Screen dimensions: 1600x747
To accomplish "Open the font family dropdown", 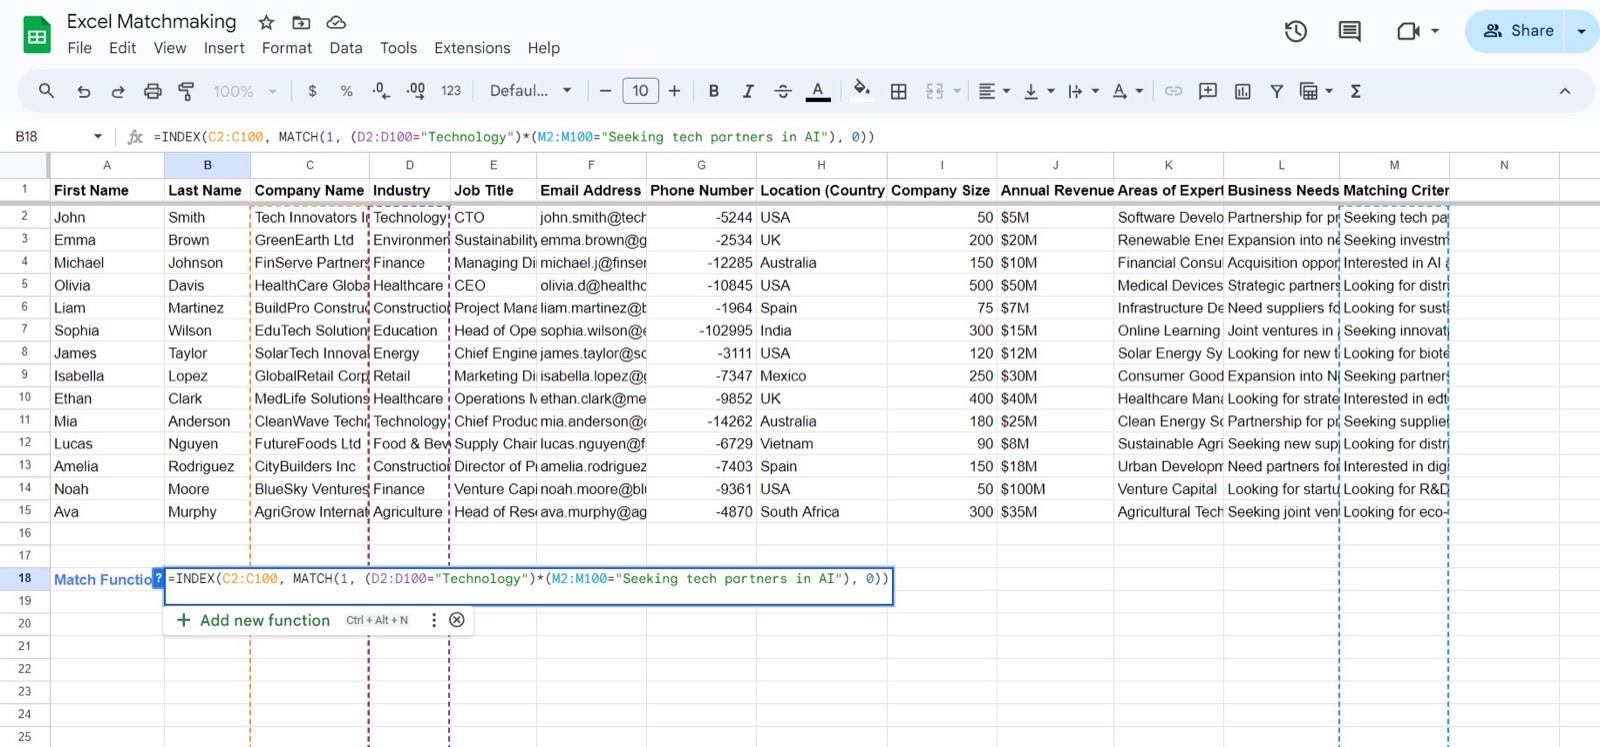I will pyautogui.click(x=530, y=91).
